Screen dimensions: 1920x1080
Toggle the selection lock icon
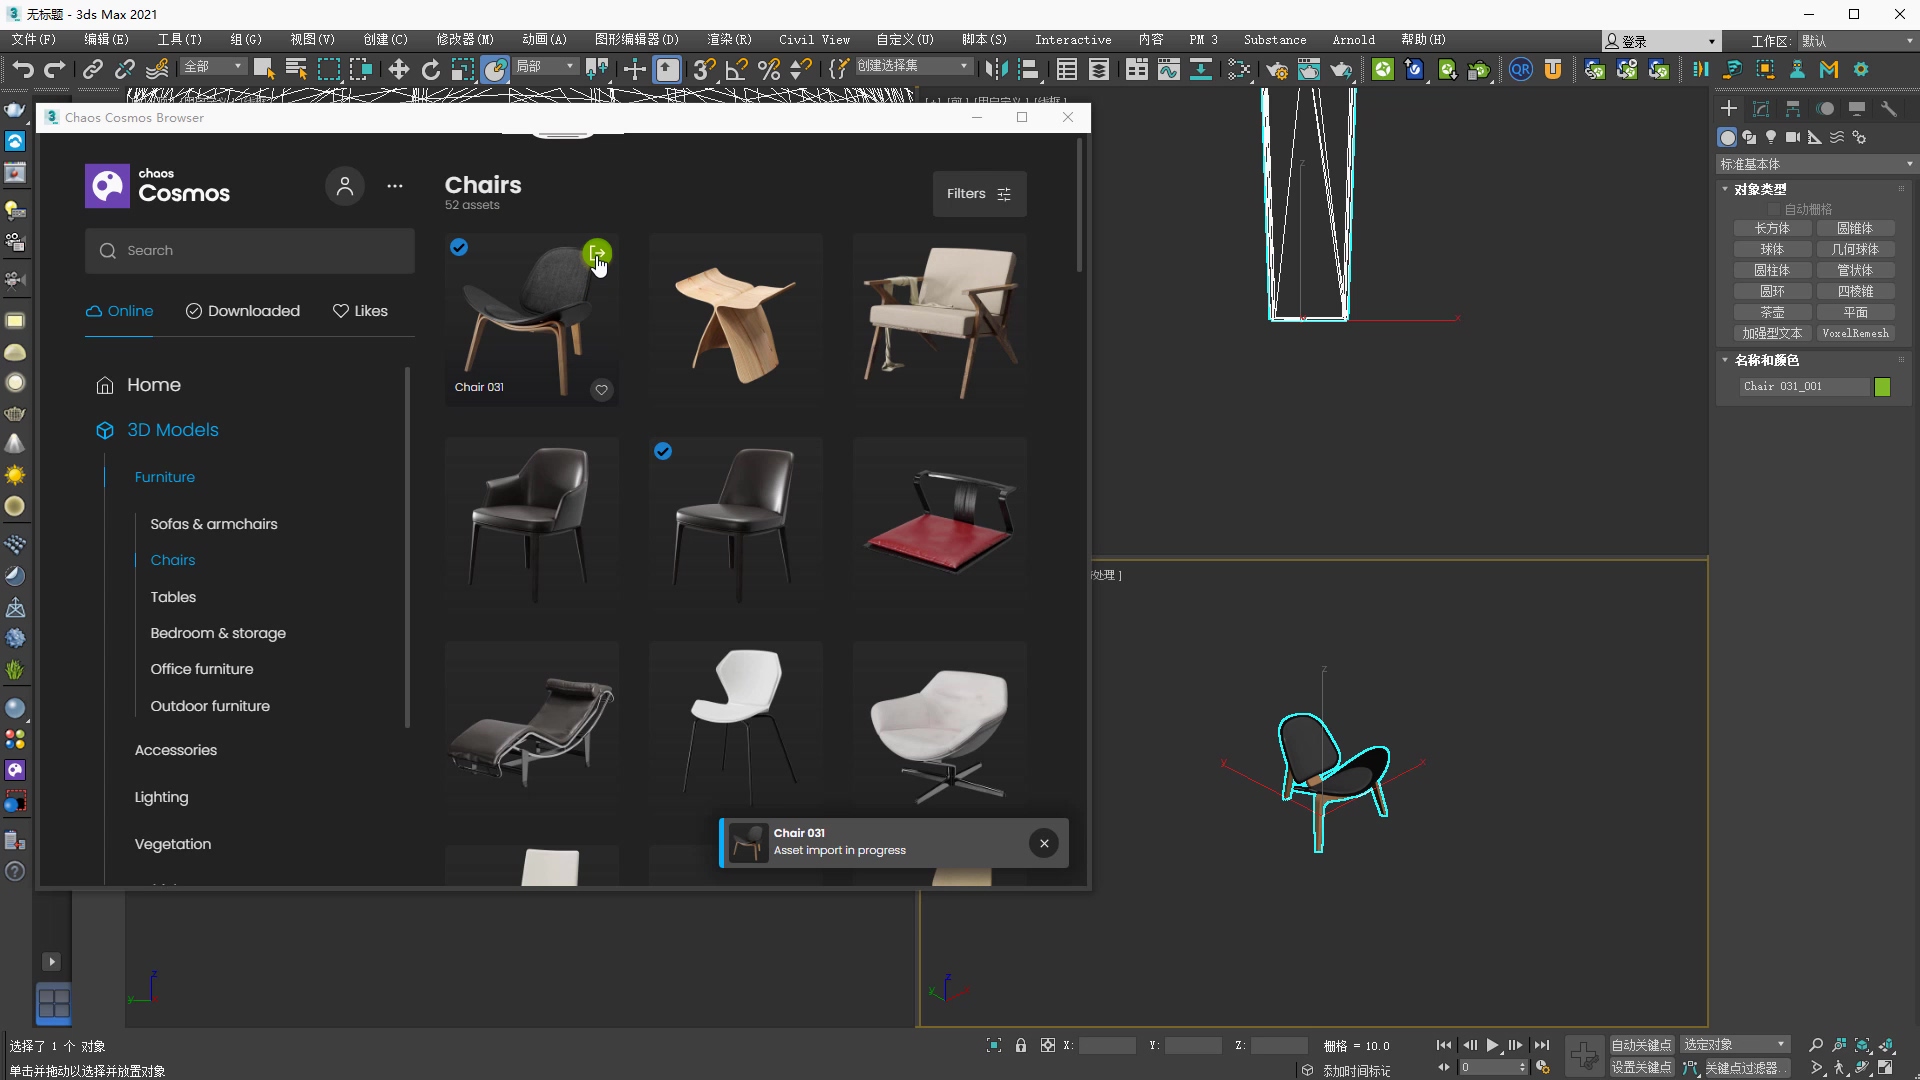(1021, 1045)
